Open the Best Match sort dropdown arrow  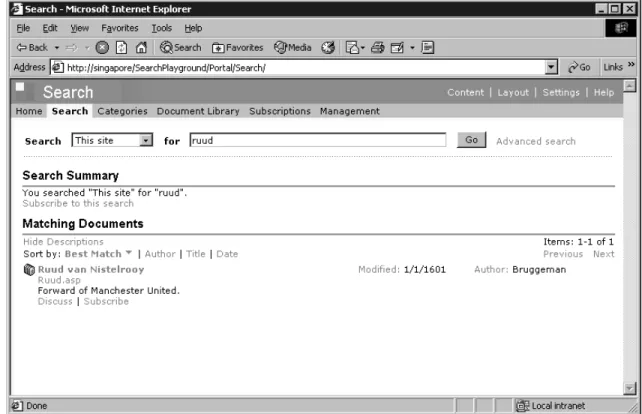129,253
